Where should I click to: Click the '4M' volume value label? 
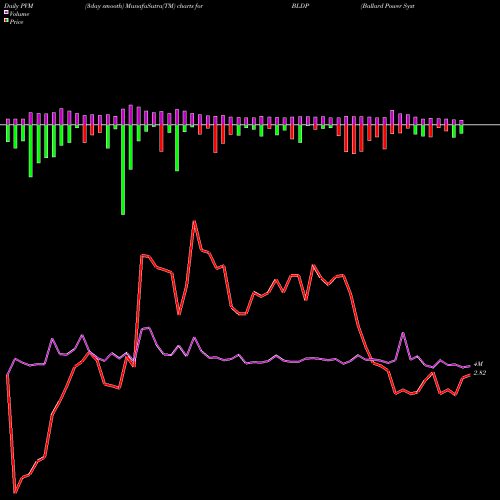click(478, 364)
